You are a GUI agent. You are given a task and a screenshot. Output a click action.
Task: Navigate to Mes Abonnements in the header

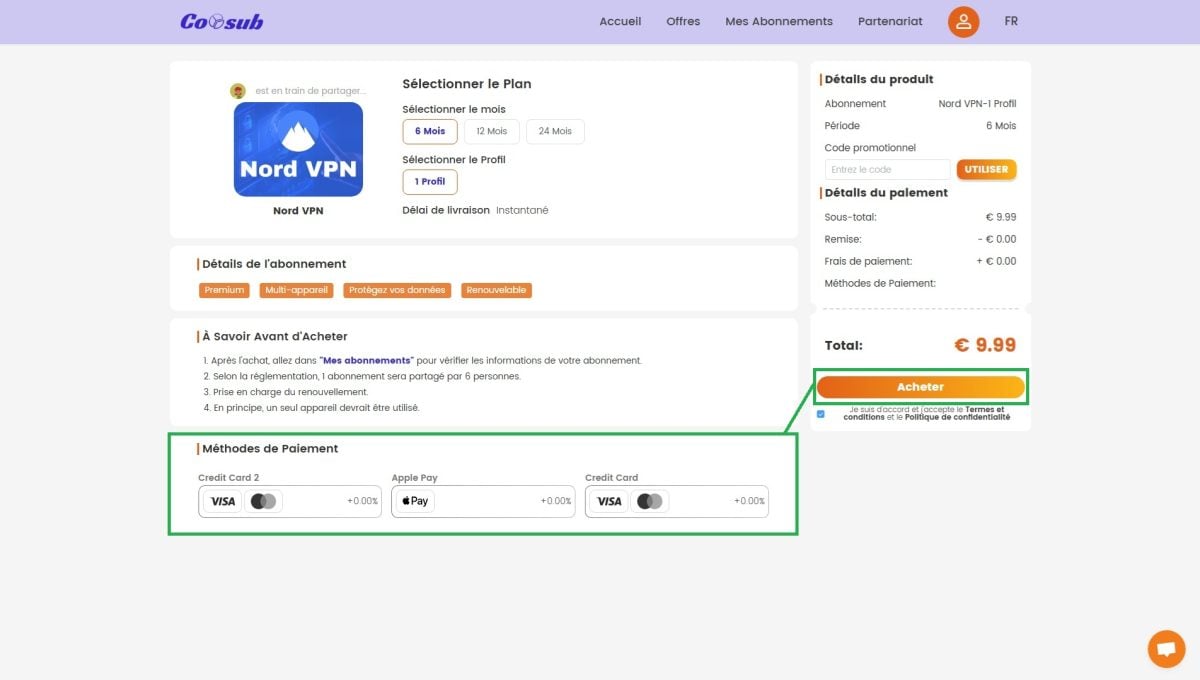tap(778, 21)
